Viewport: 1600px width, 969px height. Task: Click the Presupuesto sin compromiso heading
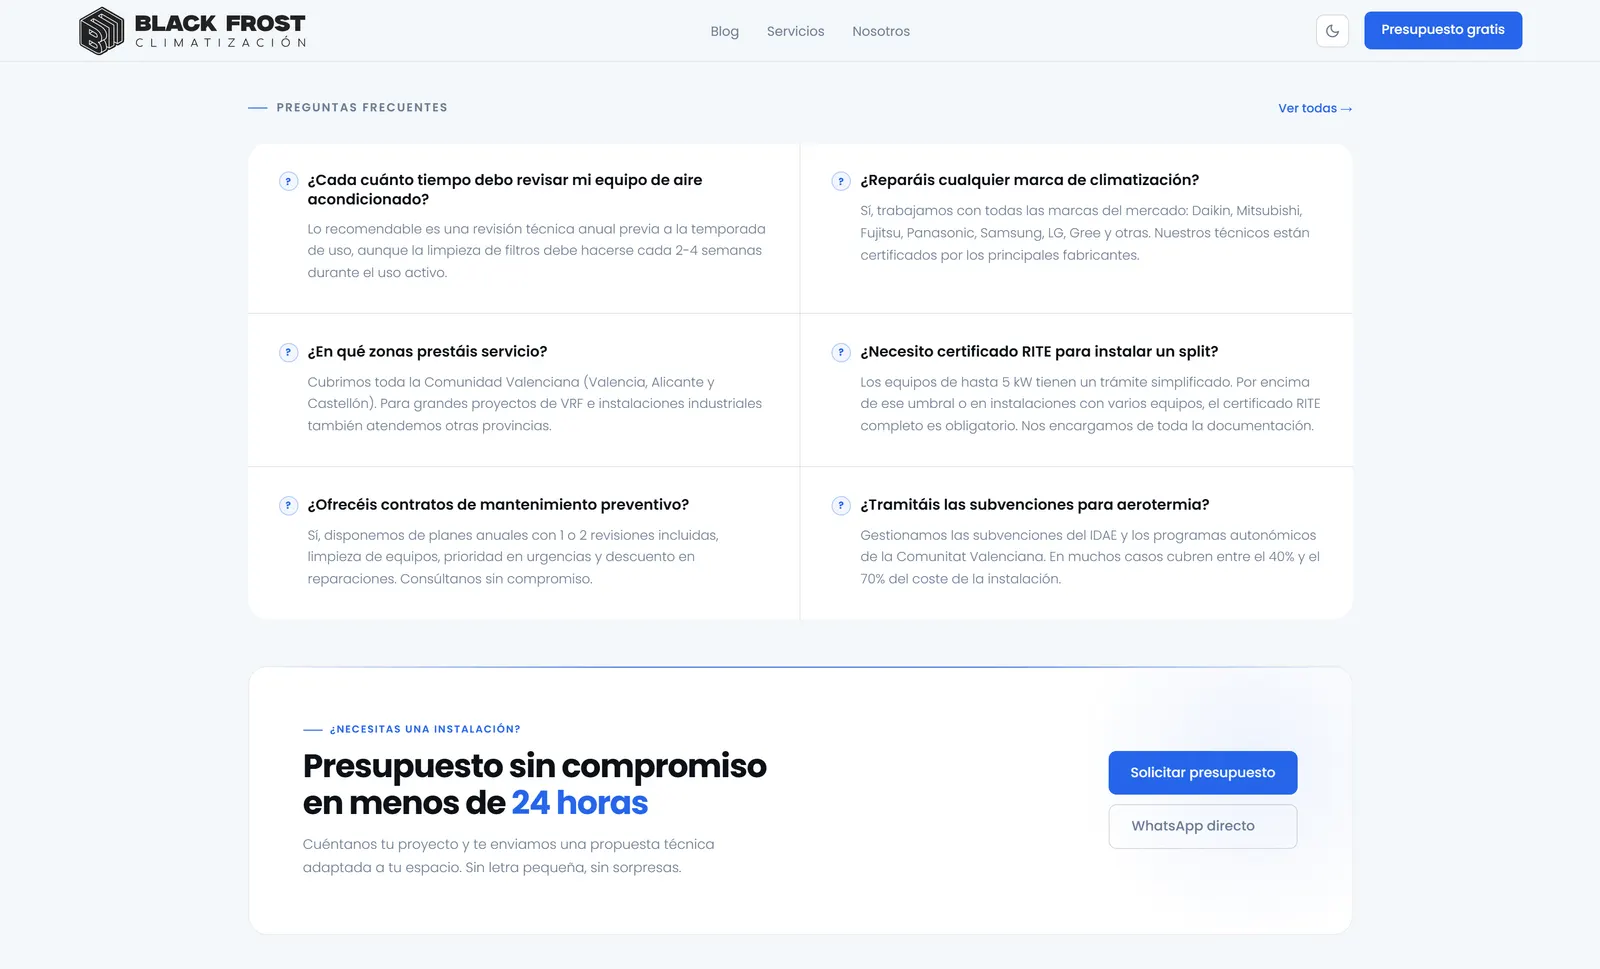click(535, 784)
